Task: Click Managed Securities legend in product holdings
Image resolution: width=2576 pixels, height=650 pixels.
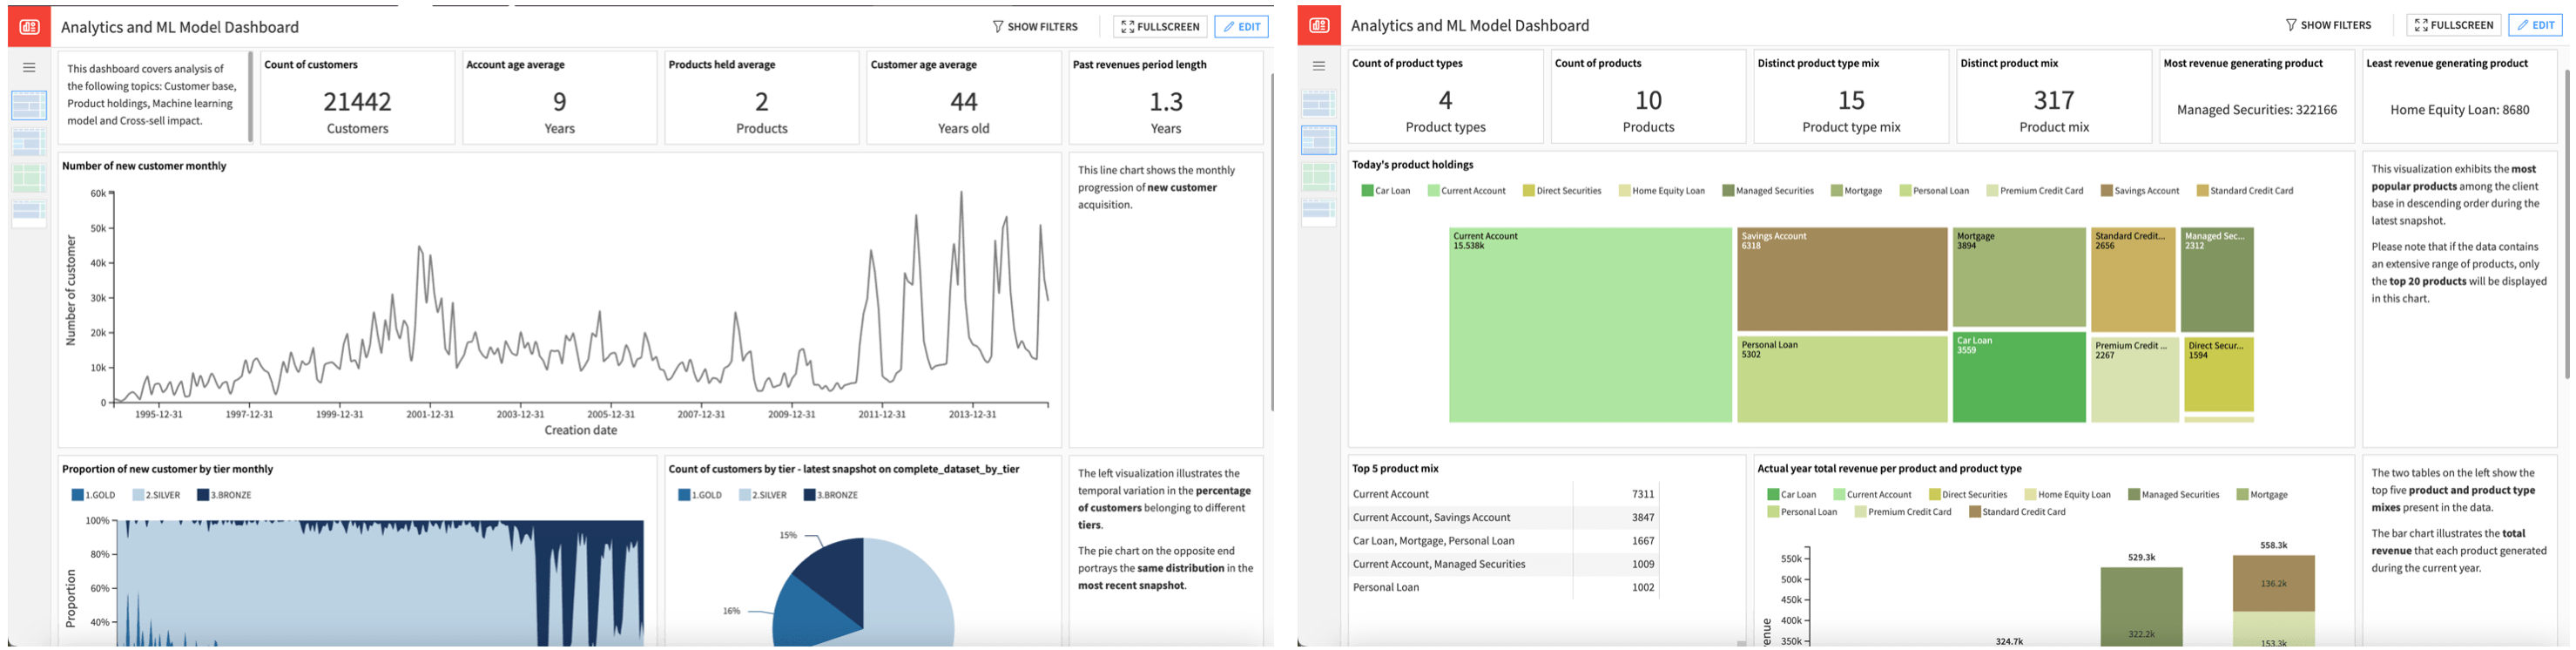Action: (x=1768, y=191)
